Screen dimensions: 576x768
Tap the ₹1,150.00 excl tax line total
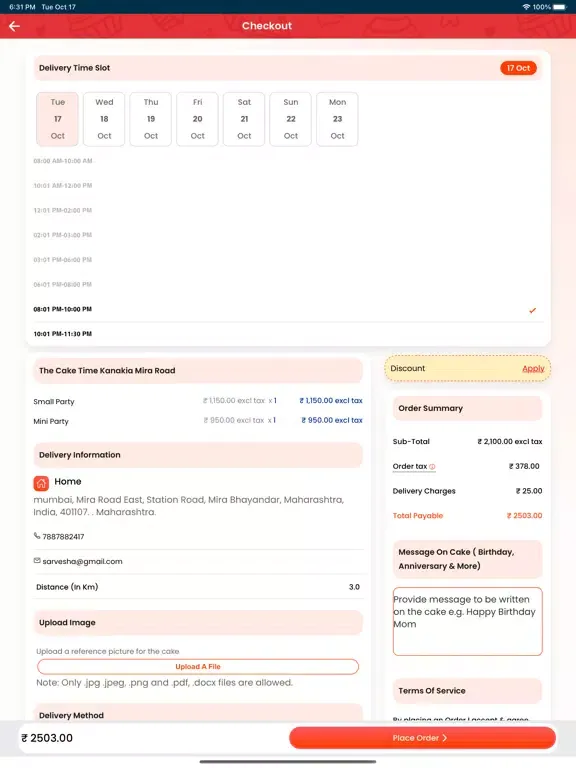[331, 401]
